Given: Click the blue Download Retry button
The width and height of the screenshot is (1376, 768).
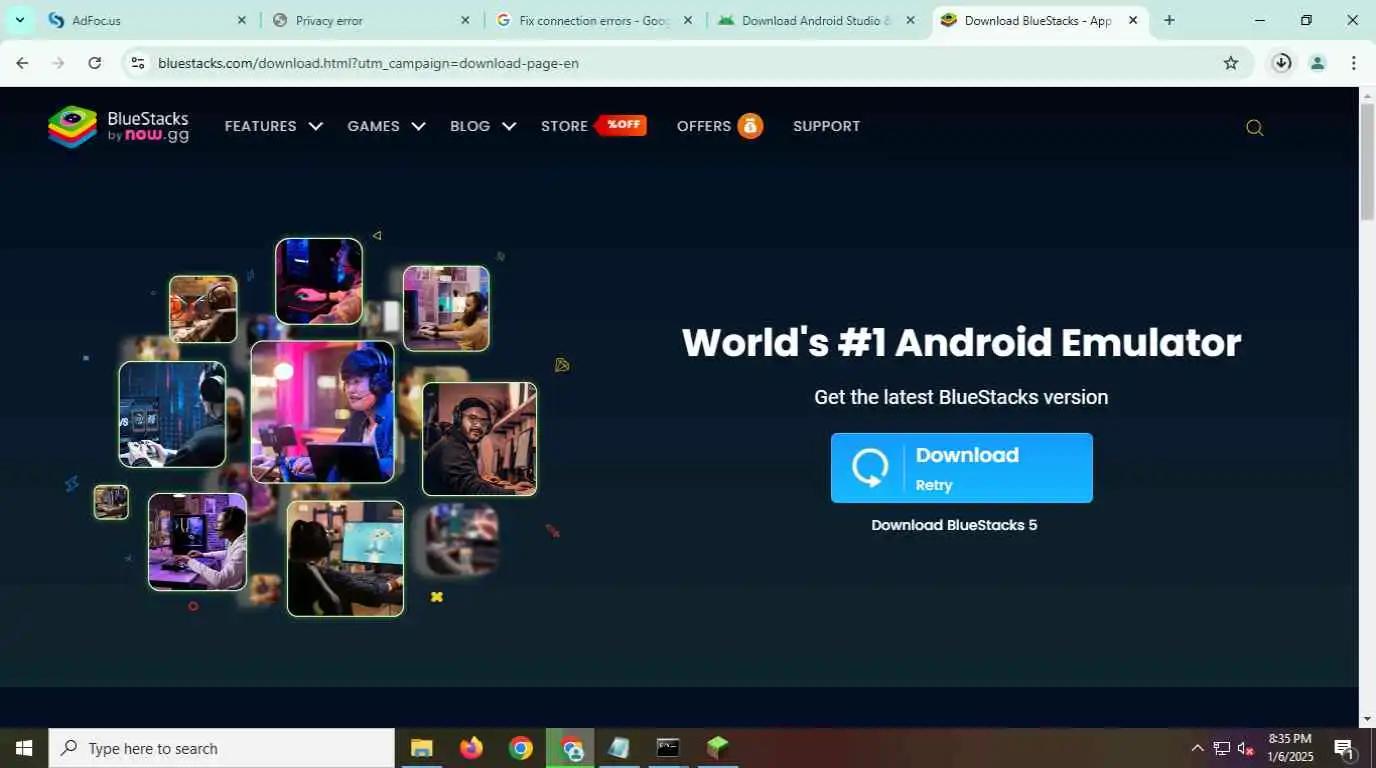Looking at the screenshot, I should click(x=961, y=468).
